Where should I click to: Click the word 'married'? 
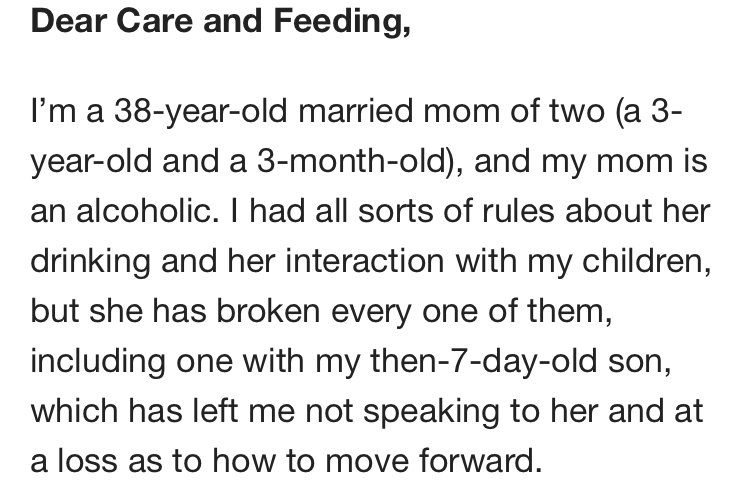[355, 110]
